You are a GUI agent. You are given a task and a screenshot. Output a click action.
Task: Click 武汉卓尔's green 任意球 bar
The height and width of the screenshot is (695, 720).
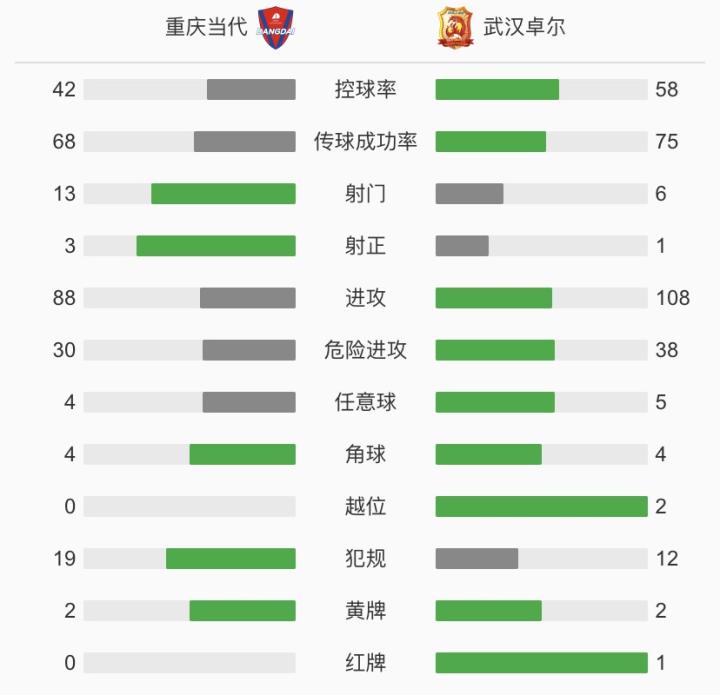[x=495, y=402]
